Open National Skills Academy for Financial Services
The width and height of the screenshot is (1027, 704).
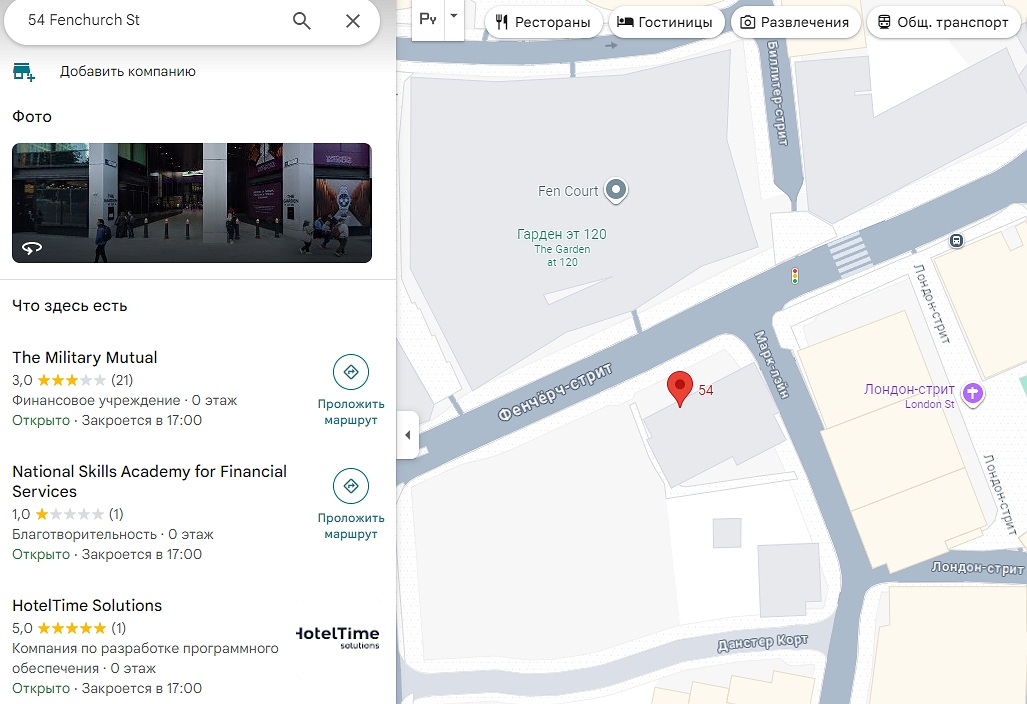(x=149, y=481)
